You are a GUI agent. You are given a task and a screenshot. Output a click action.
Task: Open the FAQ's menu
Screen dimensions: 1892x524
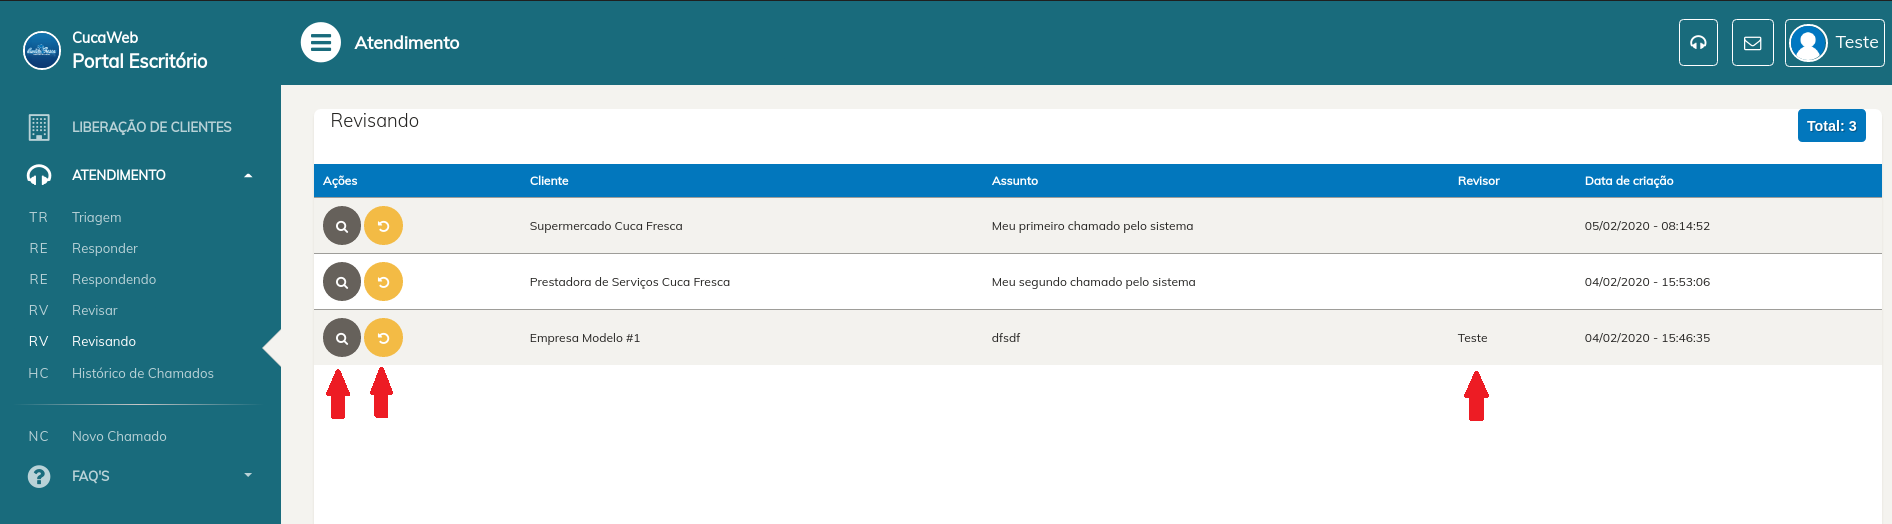click(91, 476)
